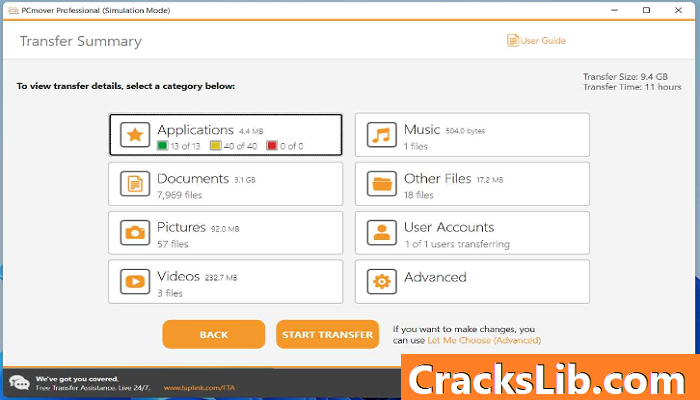Click the green application status square
The height and width of the screenshot is (400, 700).
click(x=162, y=146)
